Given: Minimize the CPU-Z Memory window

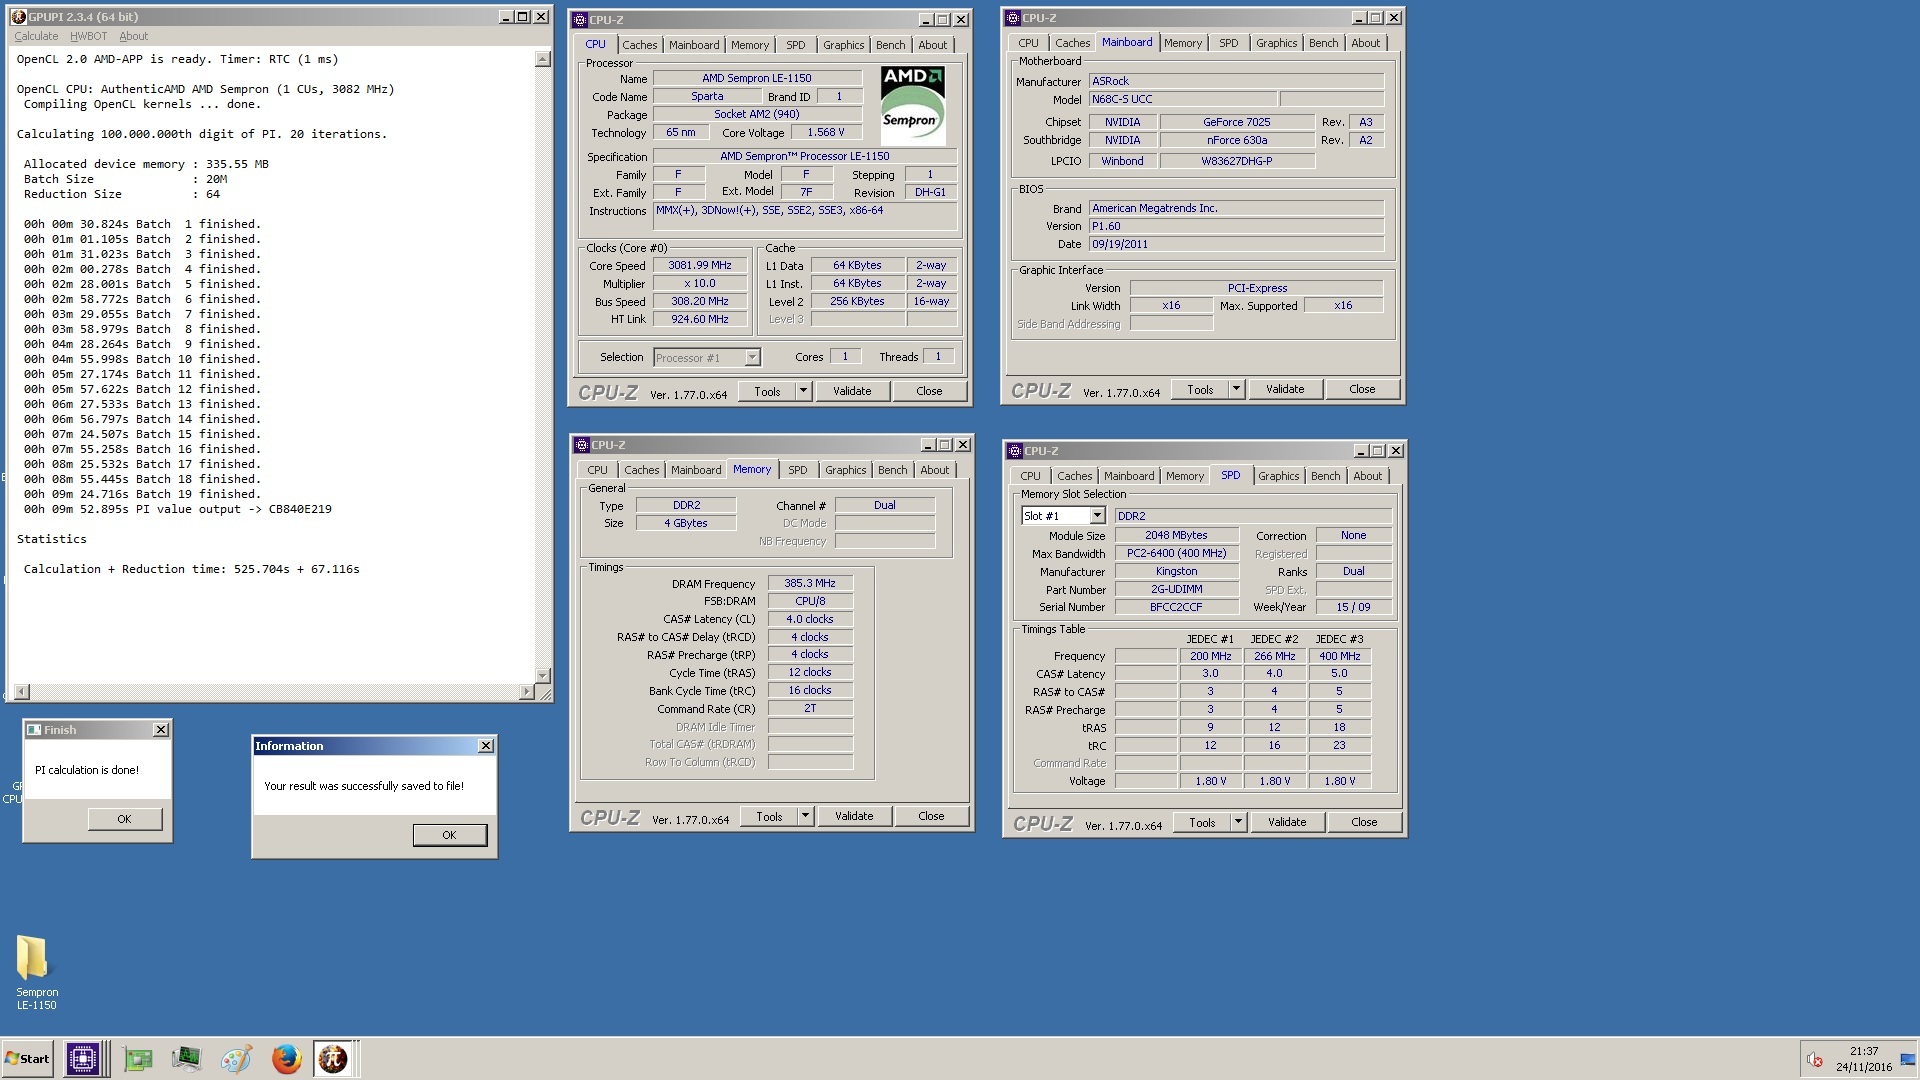Looking at the screenshot, I should [x=927, y=445].
